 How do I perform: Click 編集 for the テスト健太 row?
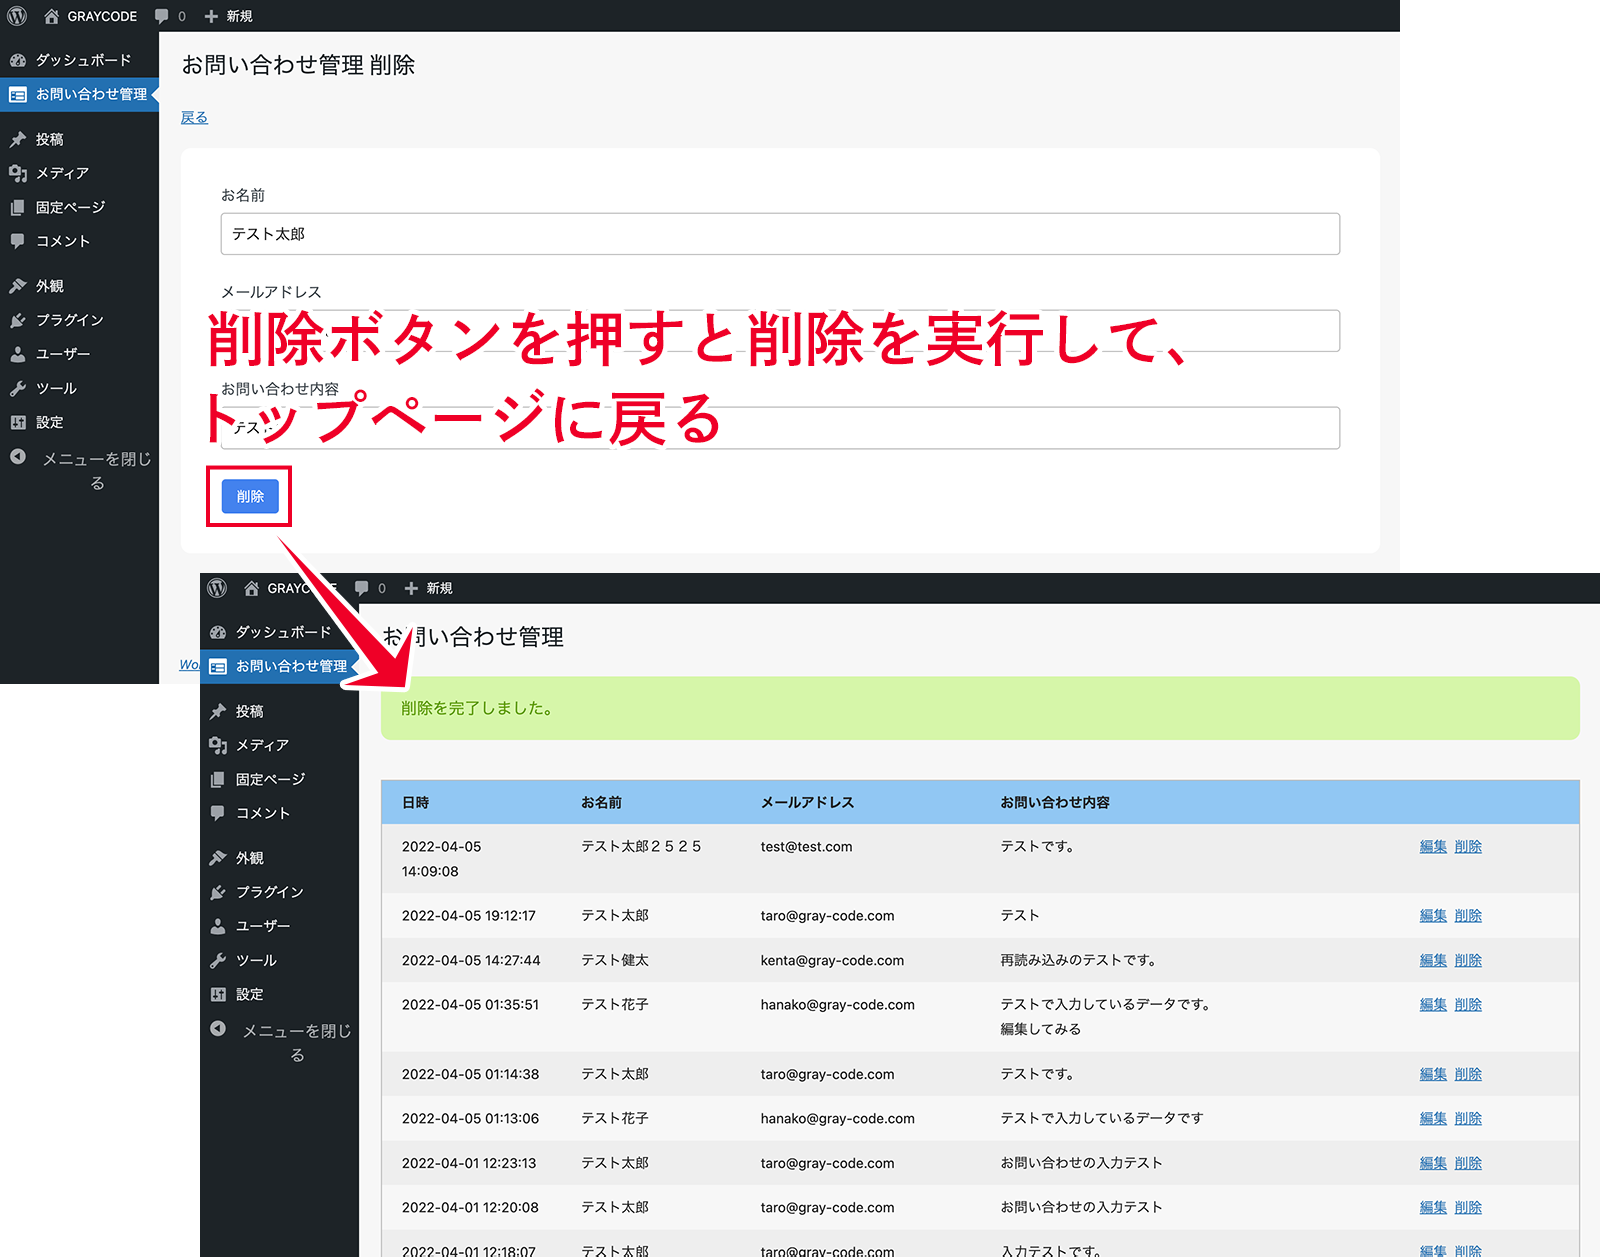click(x=1433, y=960)
